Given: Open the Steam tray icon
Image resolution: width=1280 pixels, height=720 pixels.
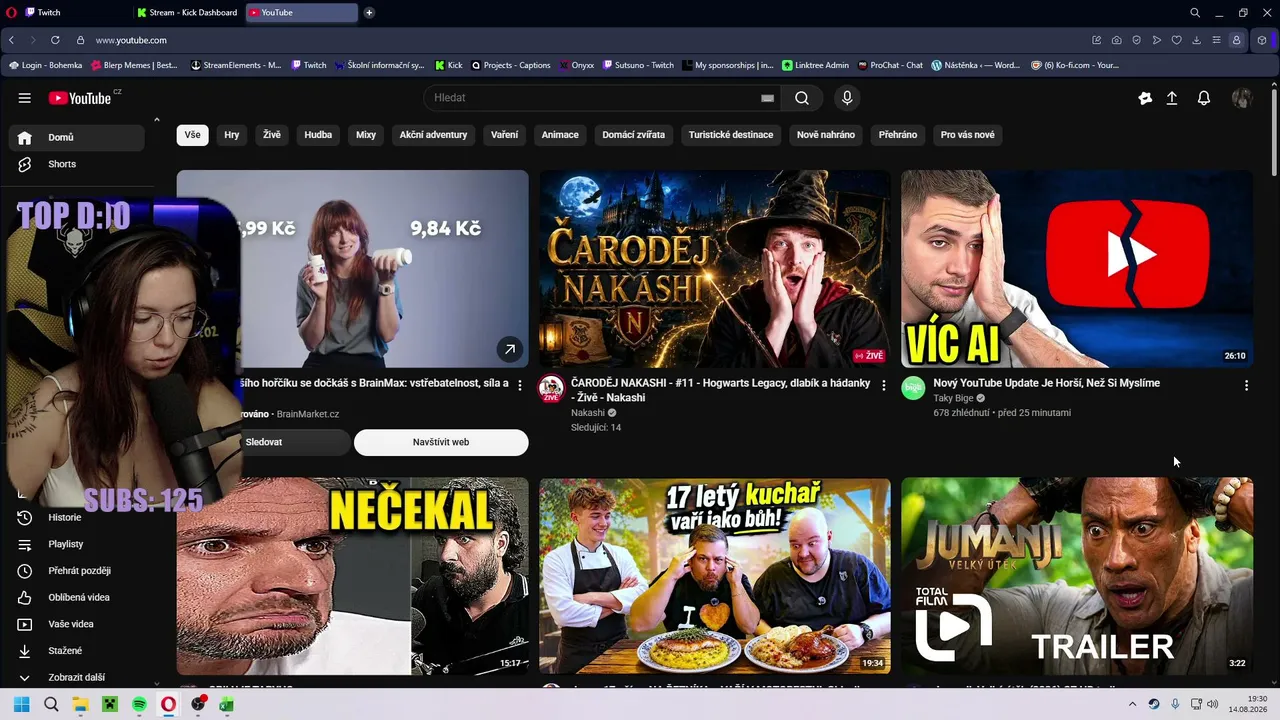Looking at the screenshot, I should (x=1154, y=704).
